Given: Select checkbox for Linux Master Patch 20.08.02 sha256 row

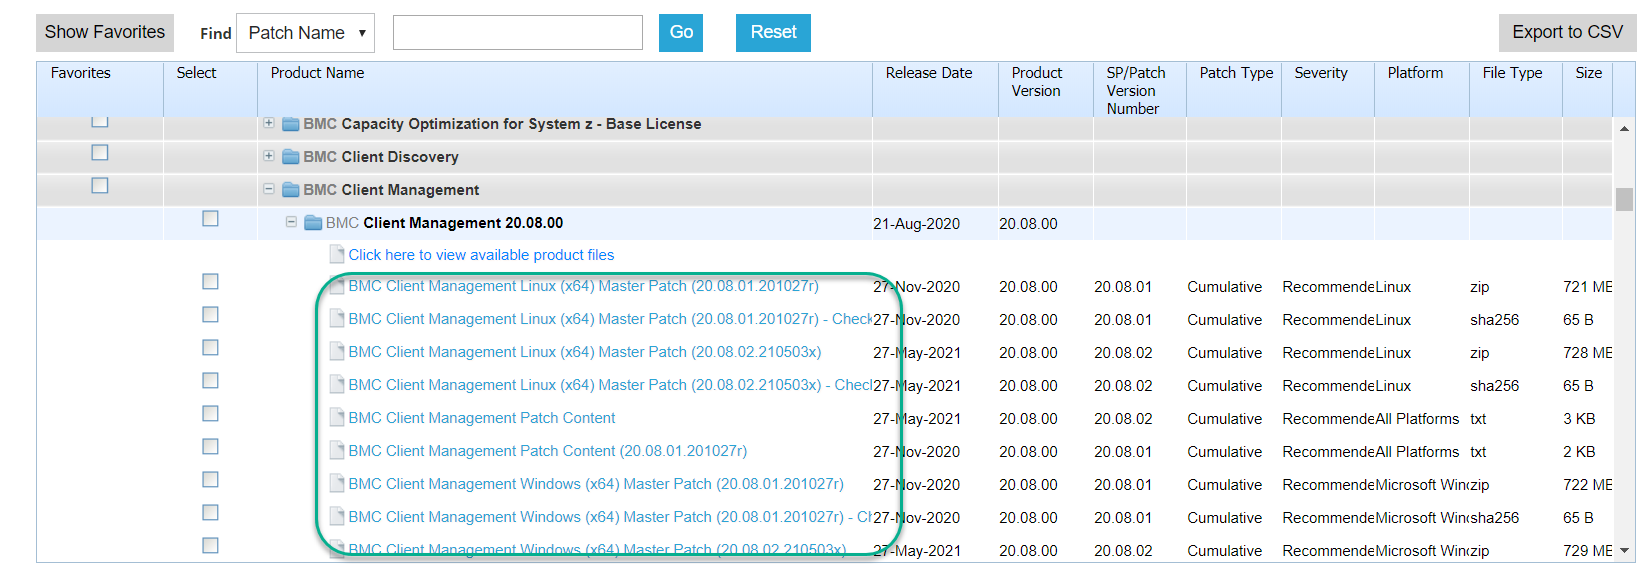Looking at the screenshot, I should point(210,381).
